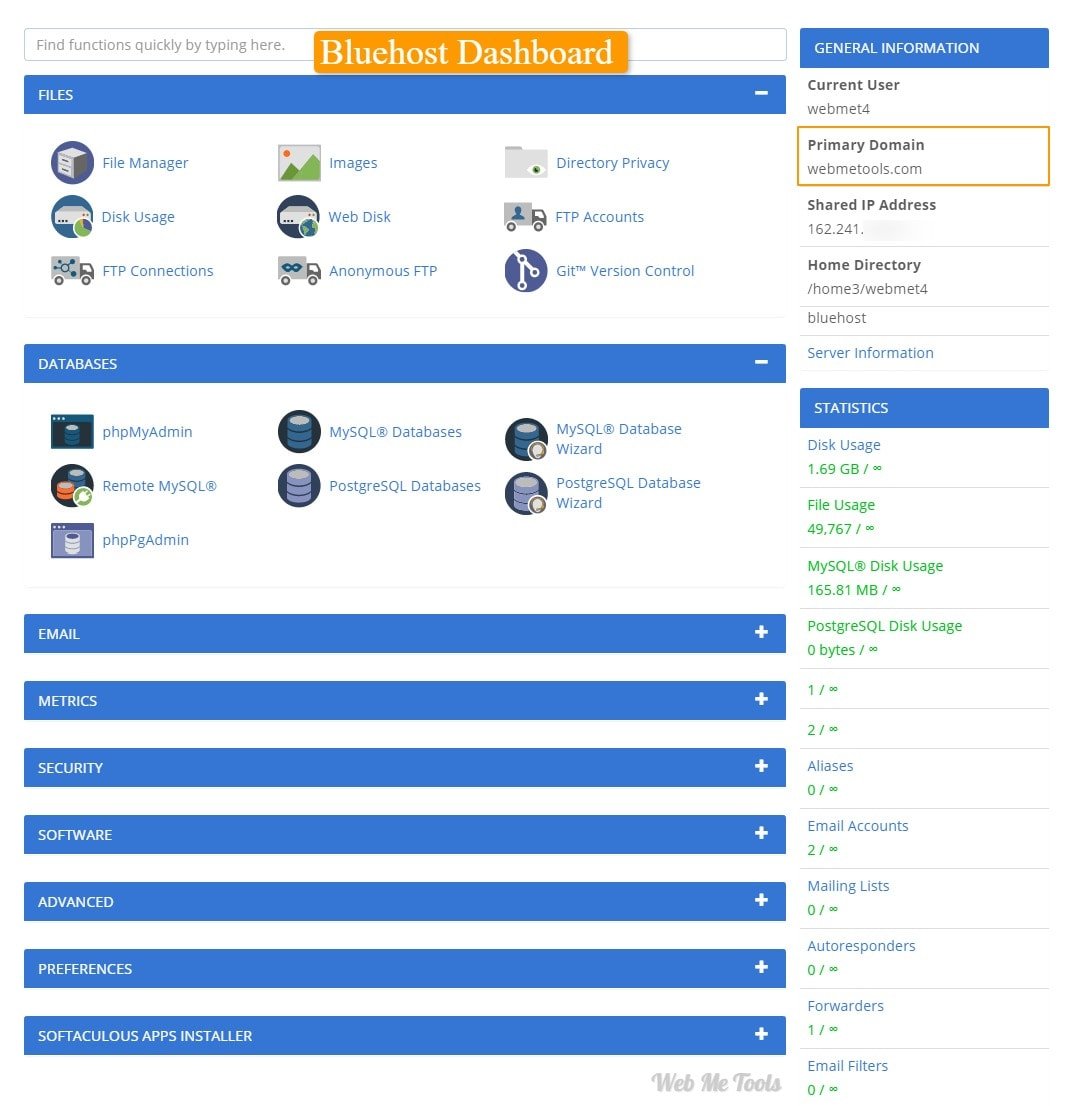
Task: Click the Anonymous FTP icon
Action: pos(299,271)
